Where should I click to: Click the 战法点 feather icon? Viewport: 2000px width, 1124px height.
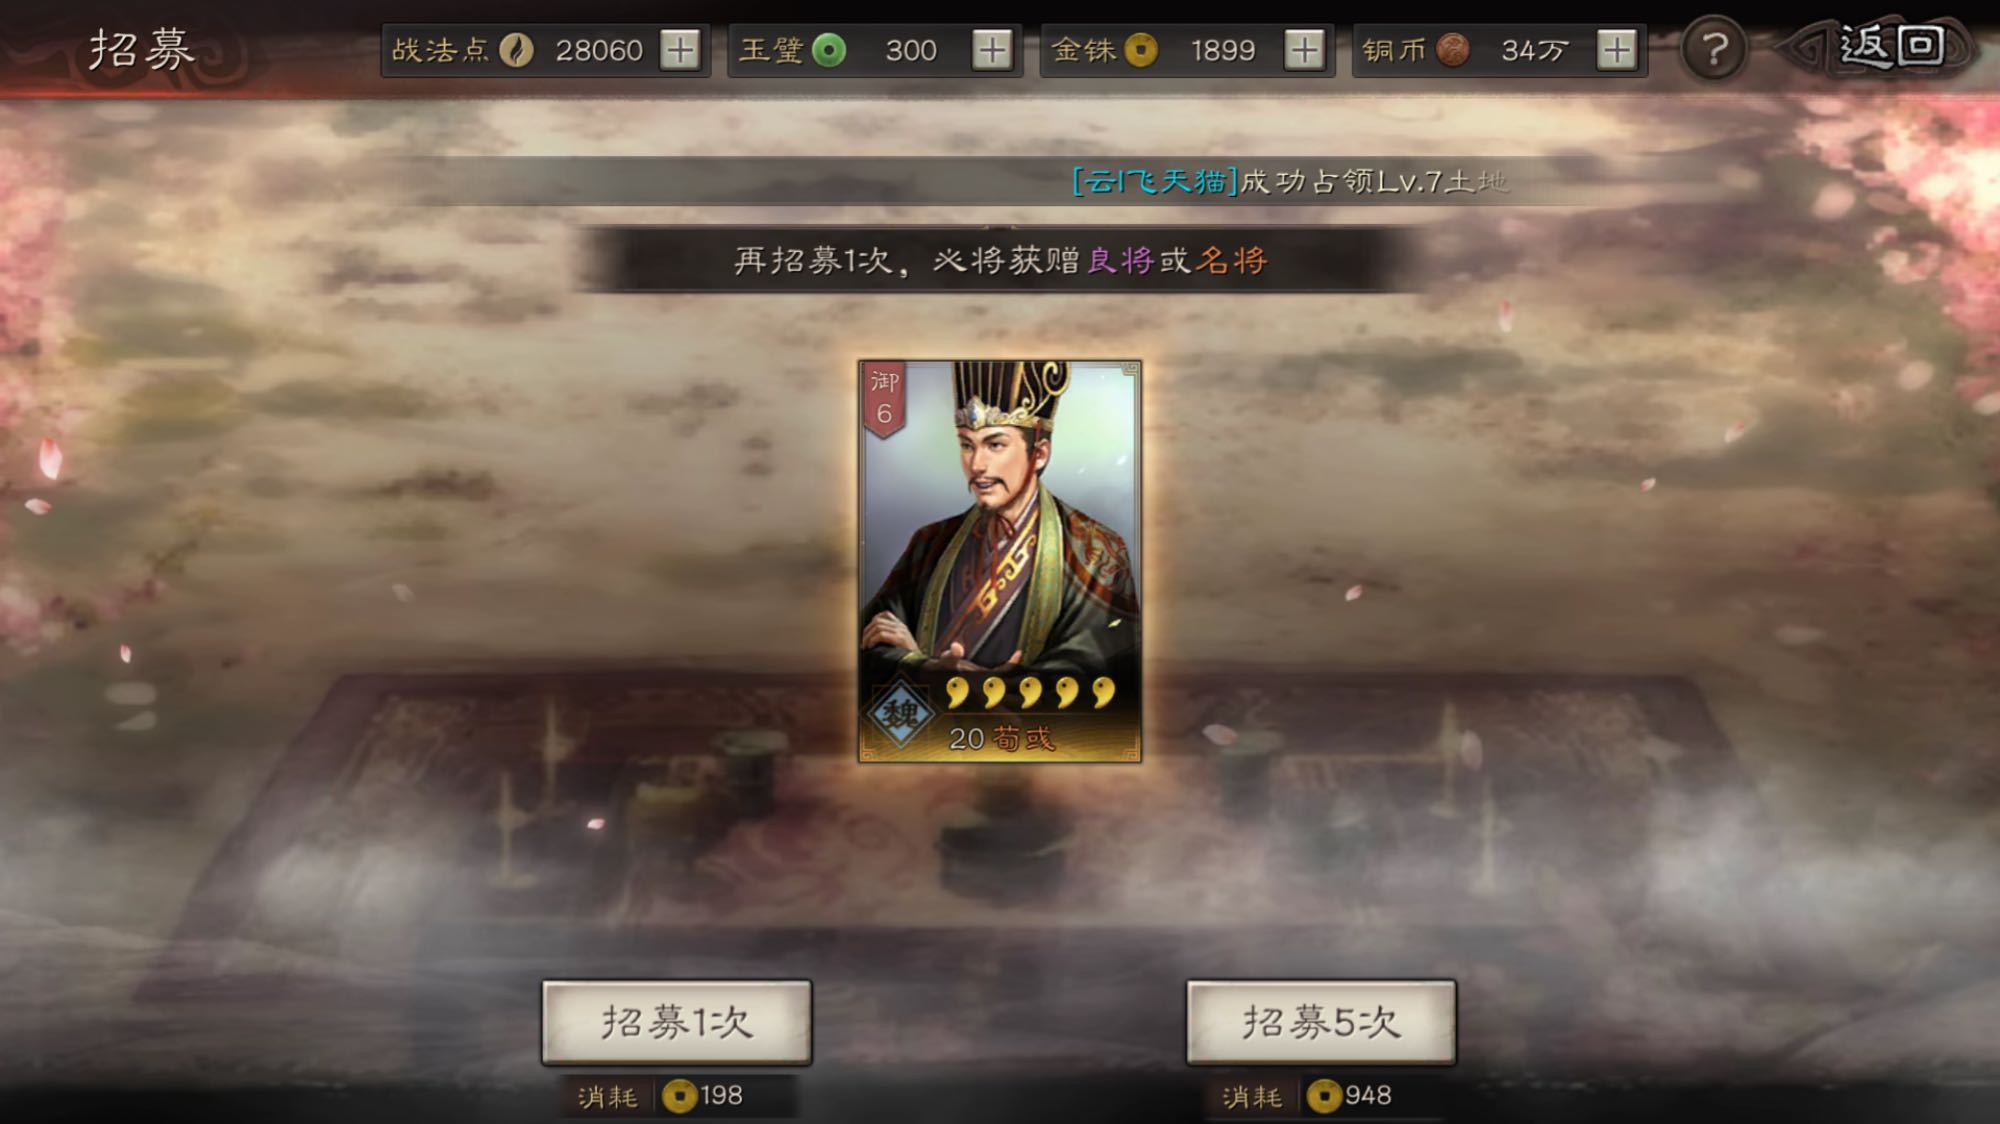pos(516,50)
